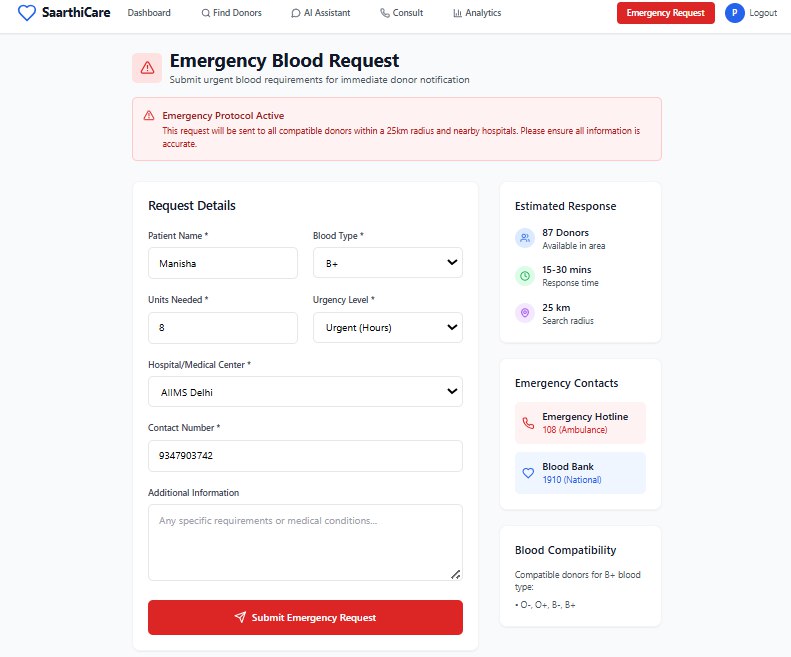Screen dimensions: 791x657
Task: Click the purple location pin search radius icon
Action: tap(525, 313)
